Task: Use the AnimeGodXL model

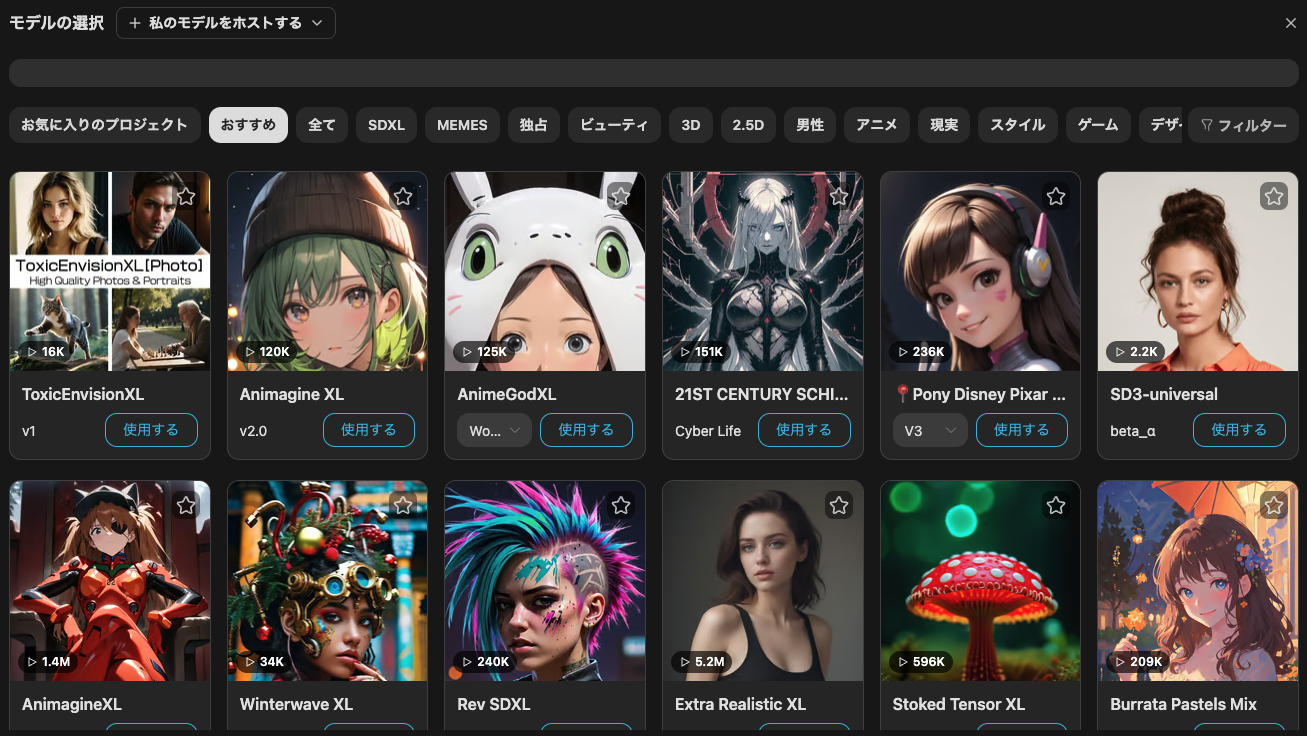Action: pos(586,430)
